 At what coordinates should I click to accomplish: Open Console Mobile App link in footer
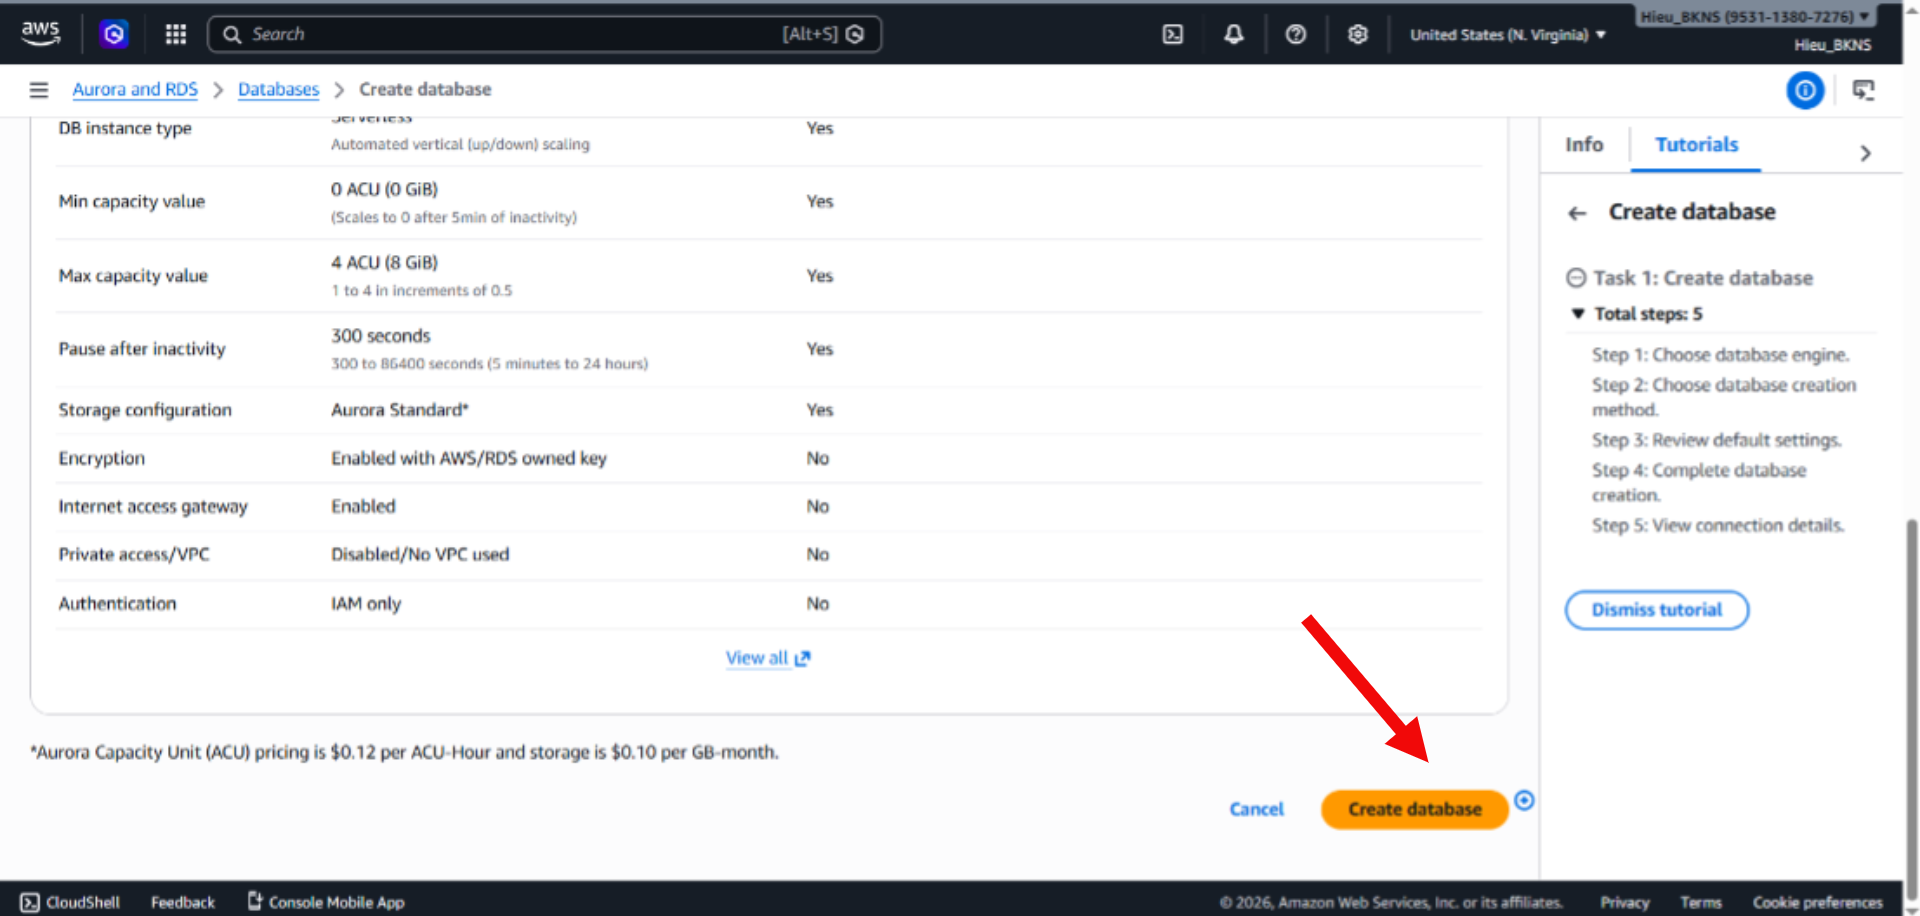[x=326, y=902]
